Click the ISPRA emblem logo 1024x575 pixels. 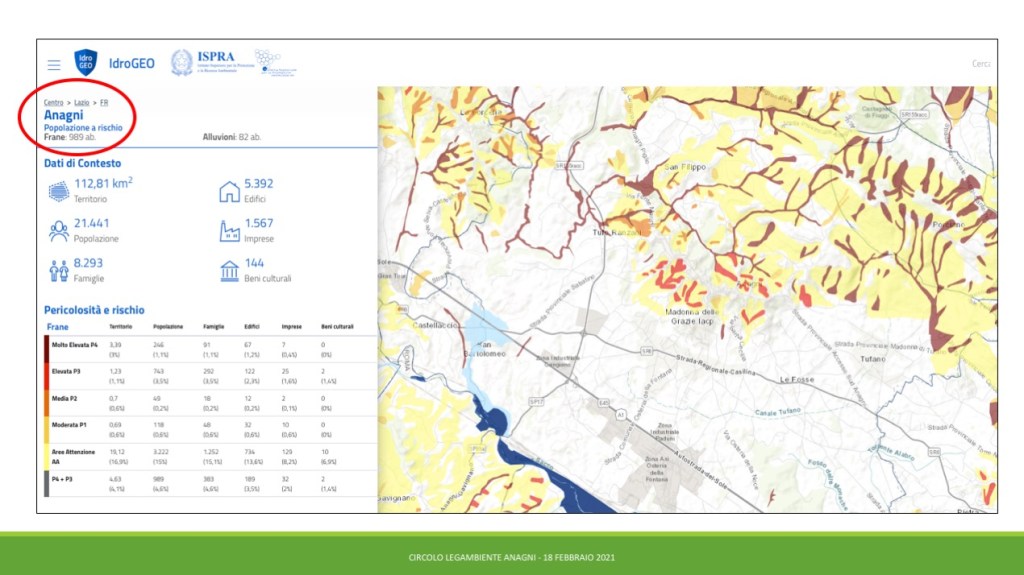[x=182, y=63]
